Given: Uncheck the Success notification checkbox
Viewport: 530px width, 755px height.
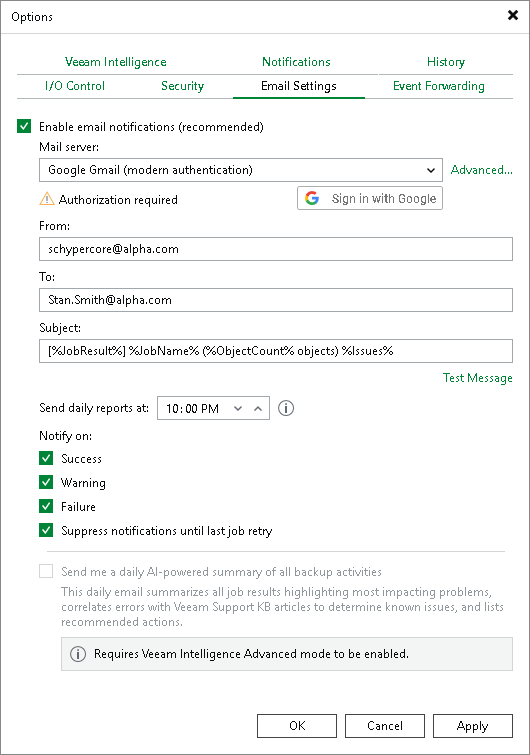Looking at the screenshot, I should pos(46,458).
